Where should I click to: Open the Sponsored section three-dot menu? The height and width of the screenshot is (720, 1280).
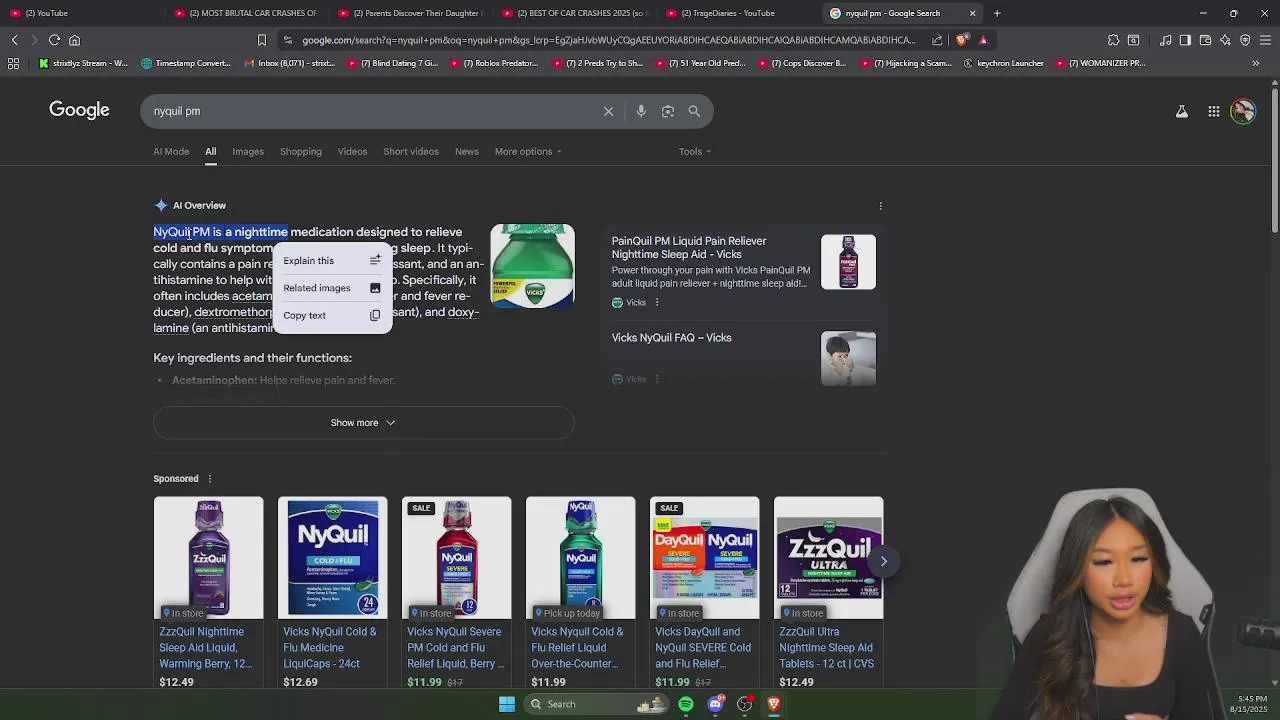pos(209,479)
